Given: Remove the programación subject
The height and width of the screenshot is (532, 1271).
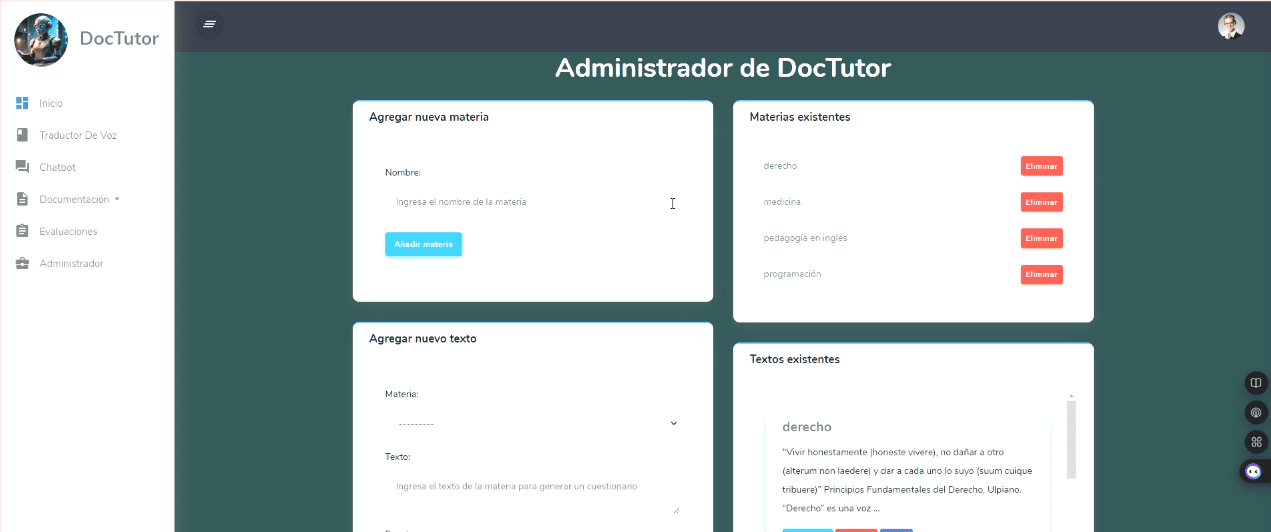Looking at the screenshot, I should [1041, 274].
